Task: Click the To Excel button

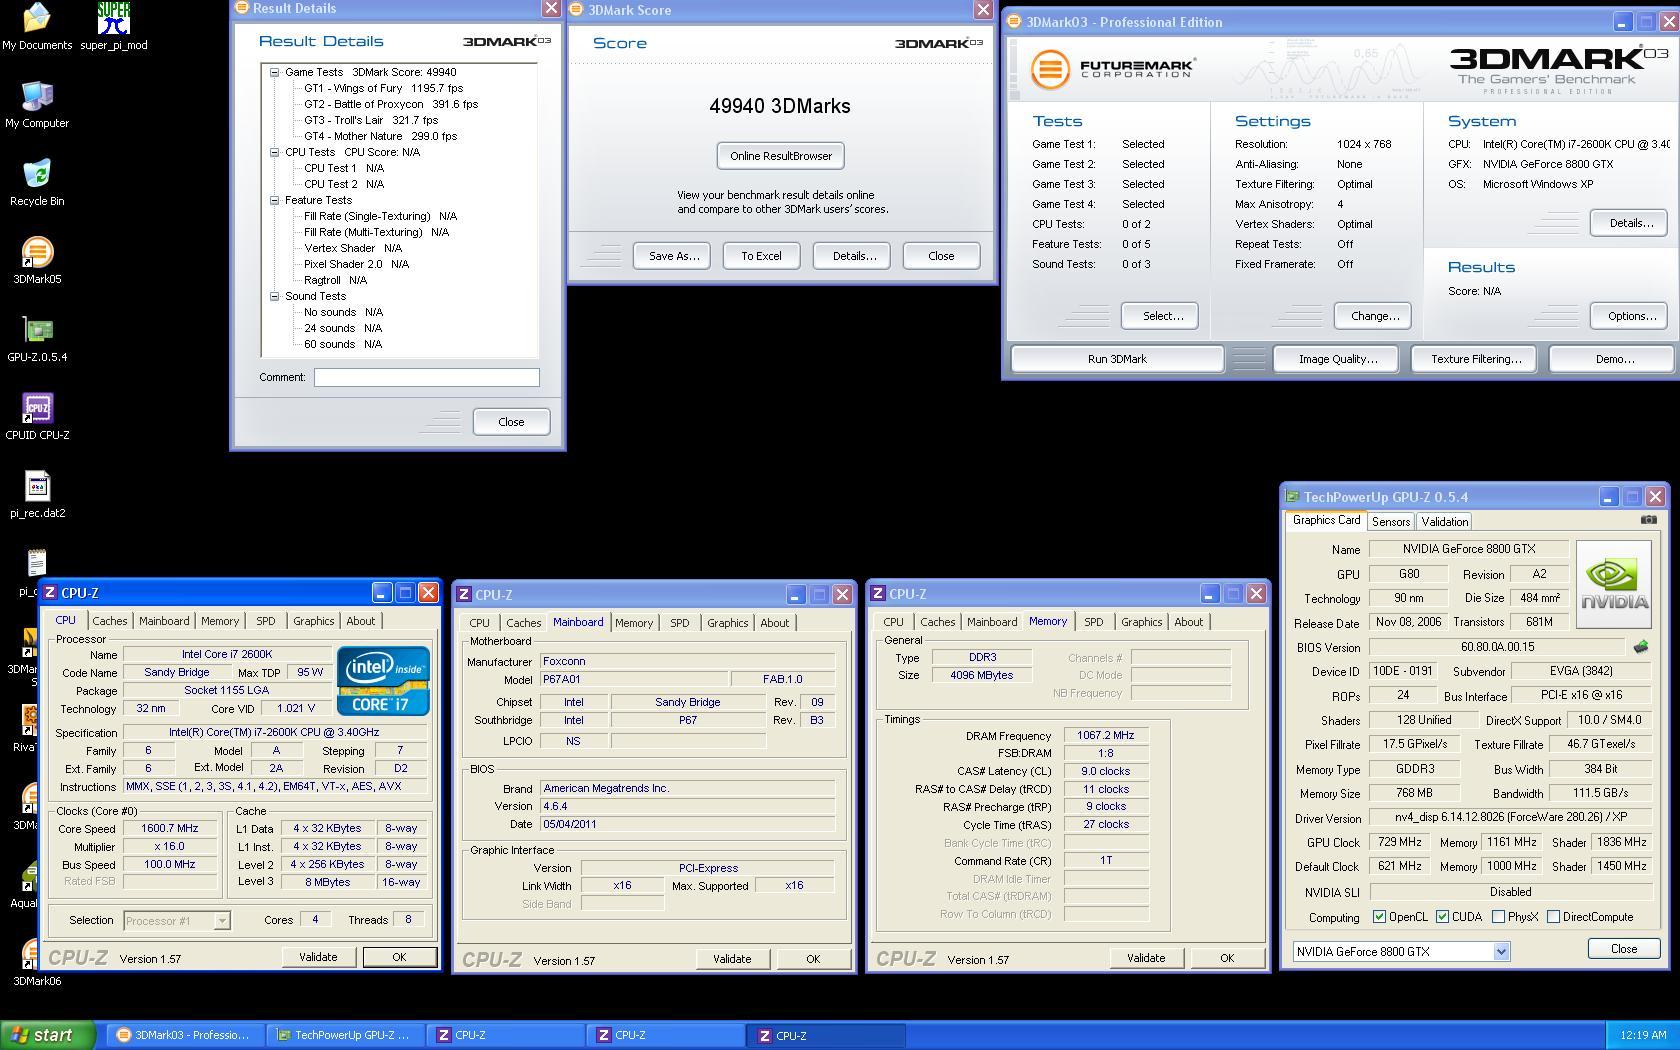Action: coord(761,256)
